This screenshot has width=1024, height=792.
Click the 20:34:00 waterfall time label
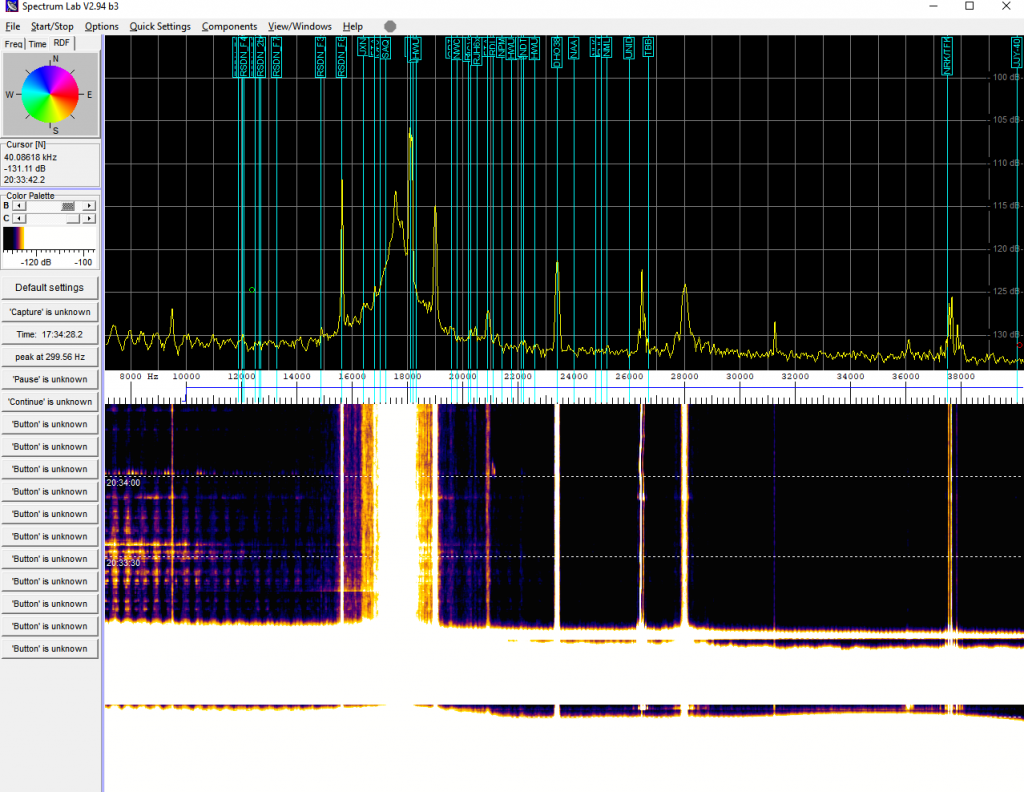(x=123, y=483)
